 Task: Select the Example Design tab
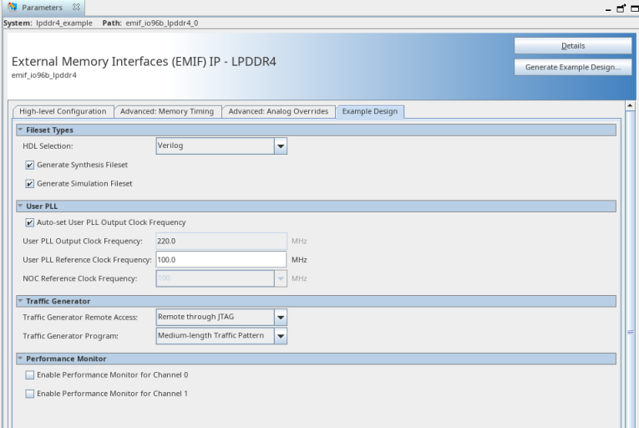pos(370,111)
